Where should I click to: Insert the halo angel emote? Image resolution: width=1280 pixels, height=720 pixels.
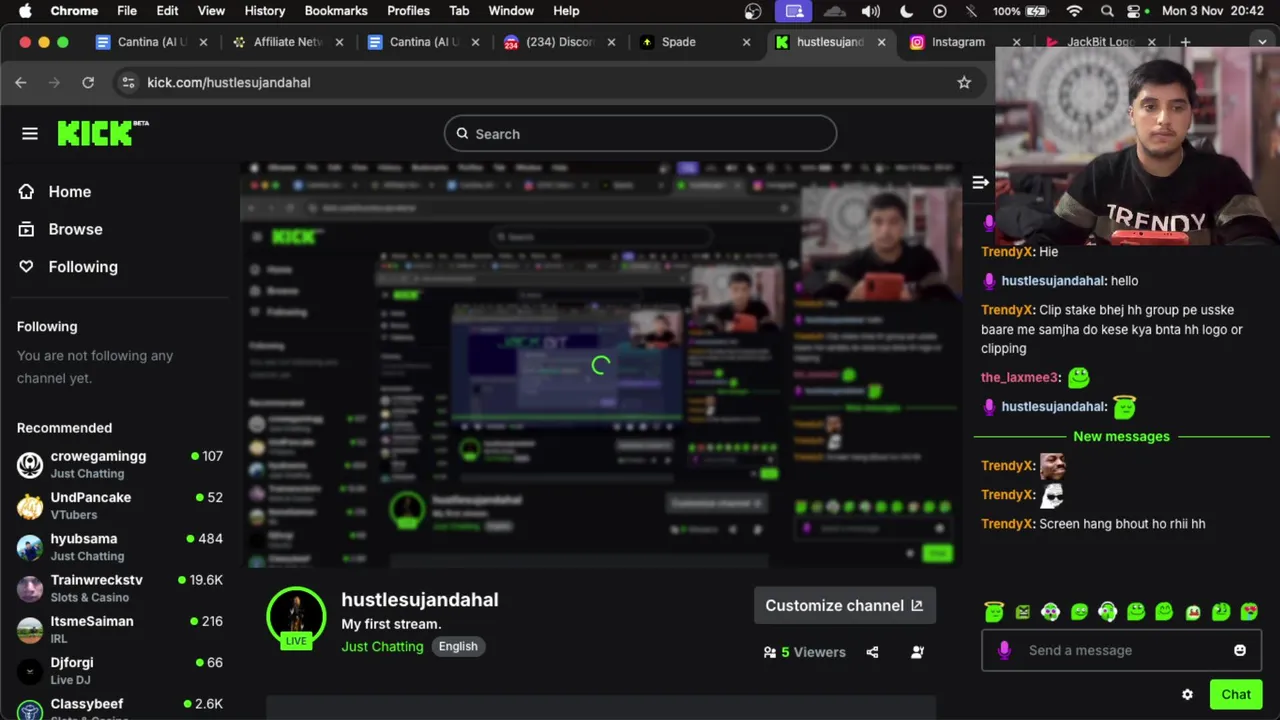993,612
